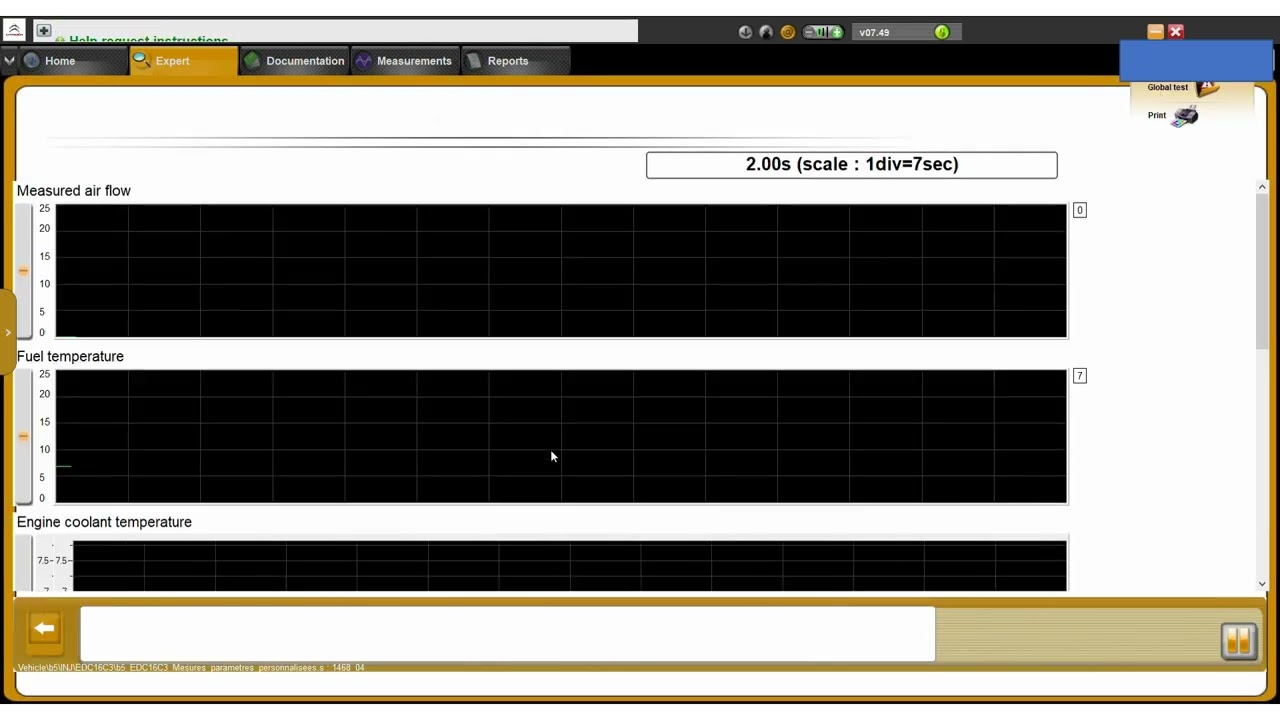Click the user profile icon in top bar
Image resolution: width=1280 pixels, height=720 pixels.
[766, 32]
